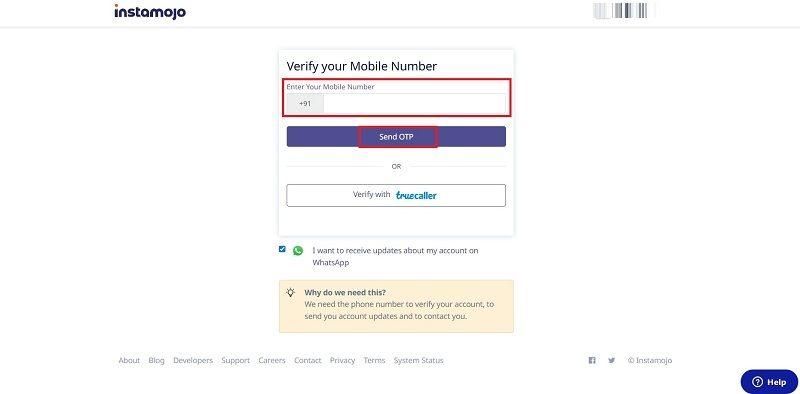Open the Twitter icon in footer

612,360
